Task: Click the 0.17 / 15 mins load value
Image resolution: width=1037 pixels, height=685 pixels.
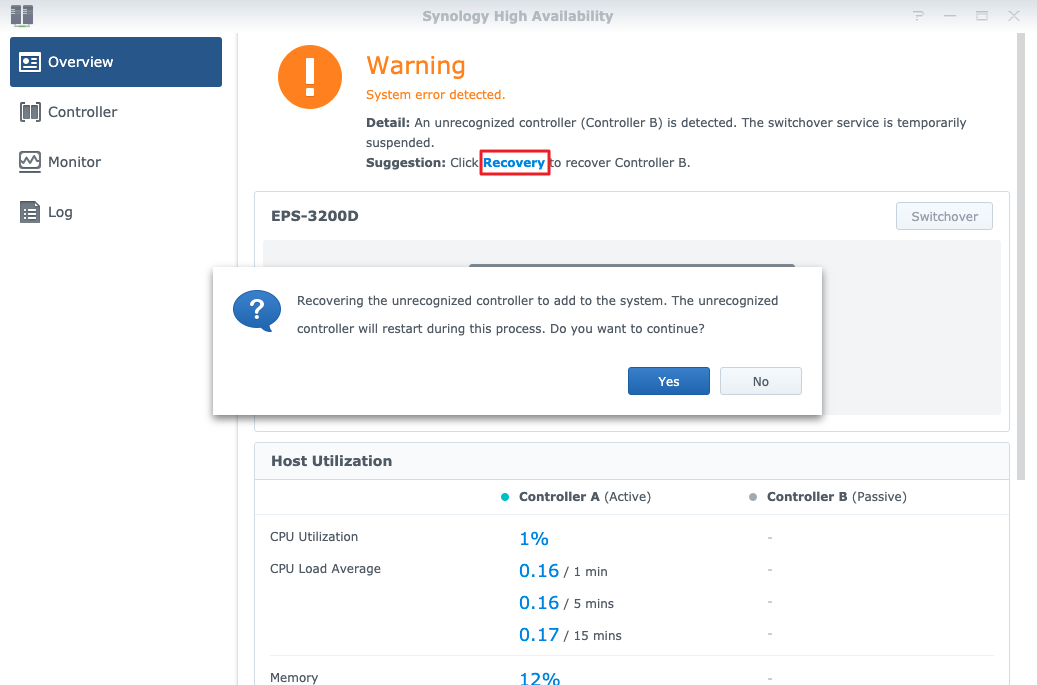Action: pyautogui.click(x=570, y=635)
